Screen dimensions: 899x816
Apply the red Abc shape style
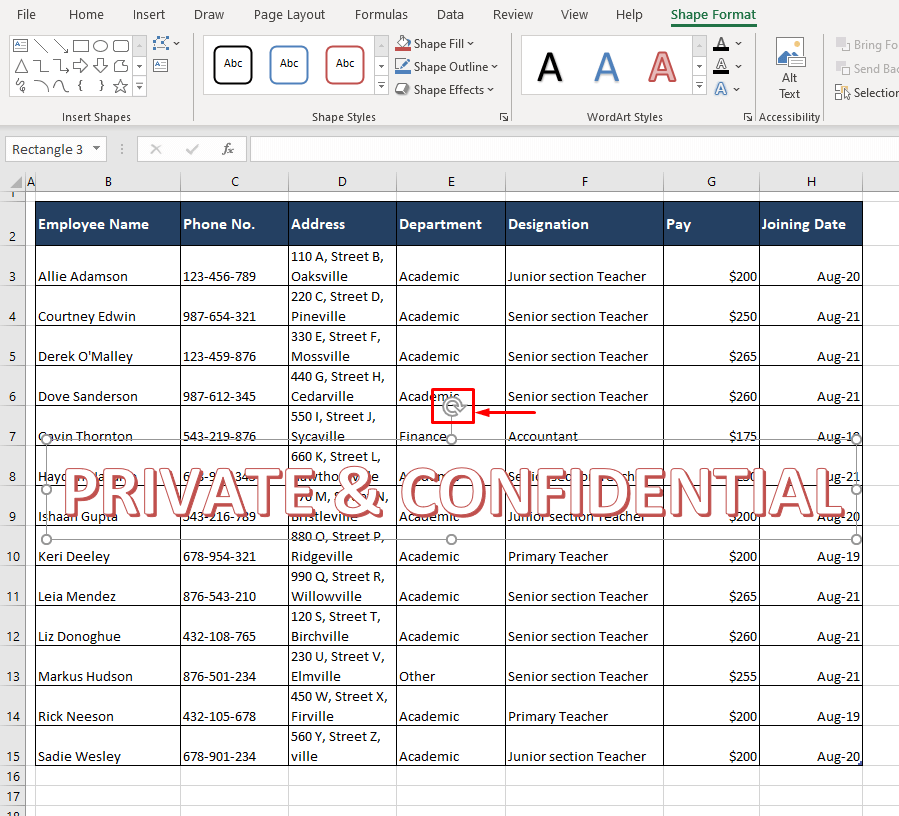[x=345, y=64]
